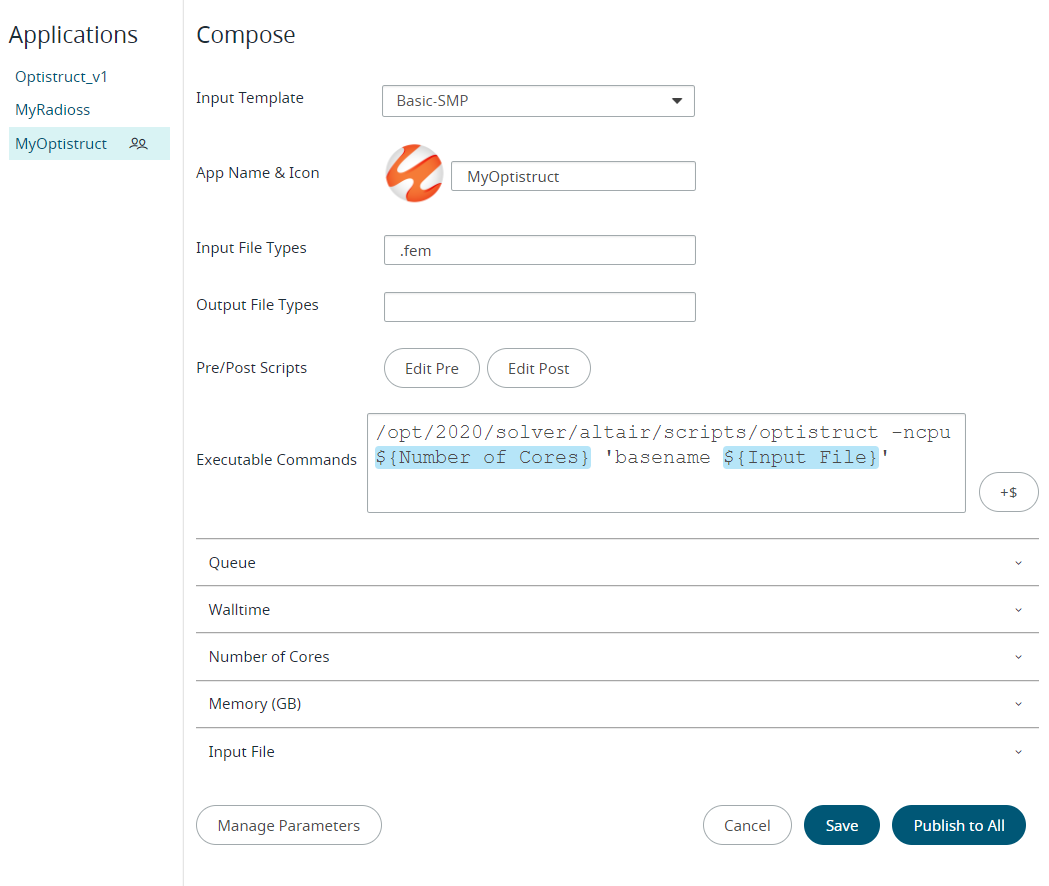1049x886 pixels.
Task: Click Publish to All
Action: click(x=959, y=825)
